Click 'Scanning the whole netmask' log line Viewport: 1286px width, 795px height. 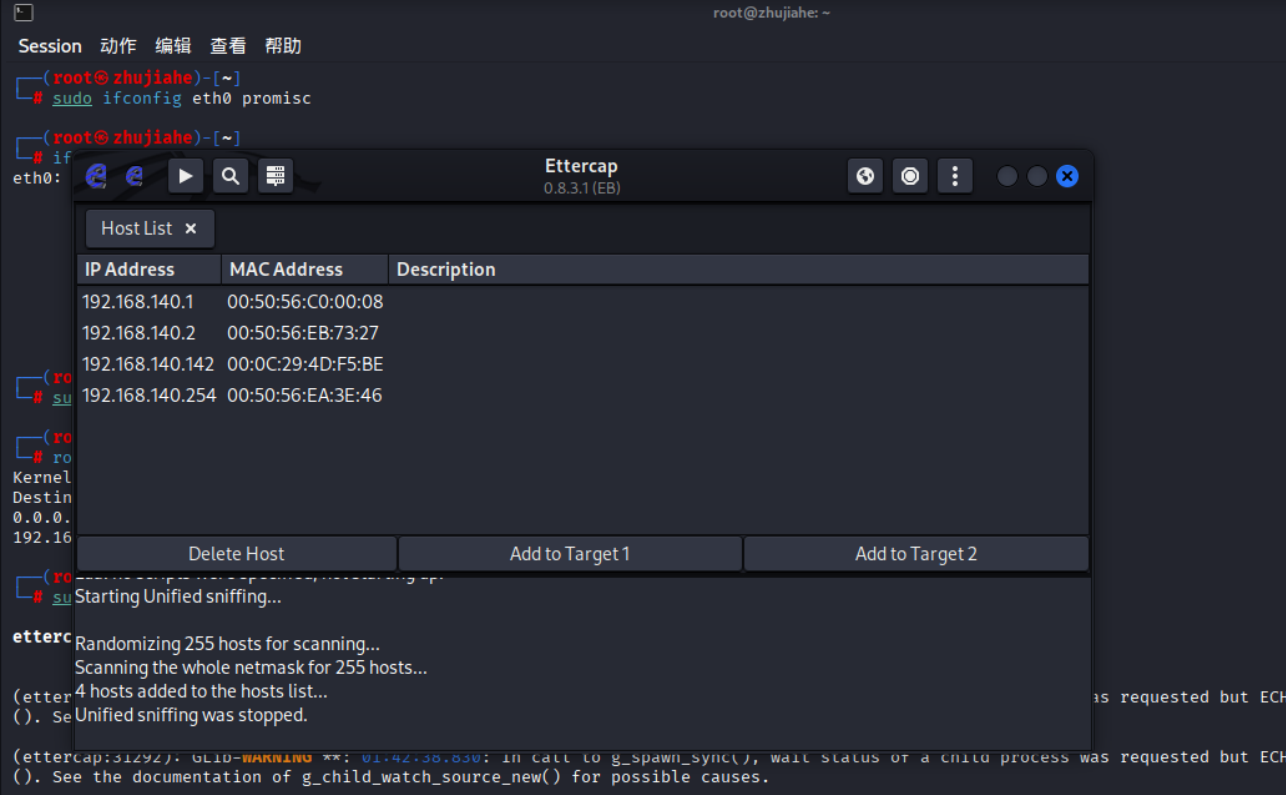pos(251,667)
